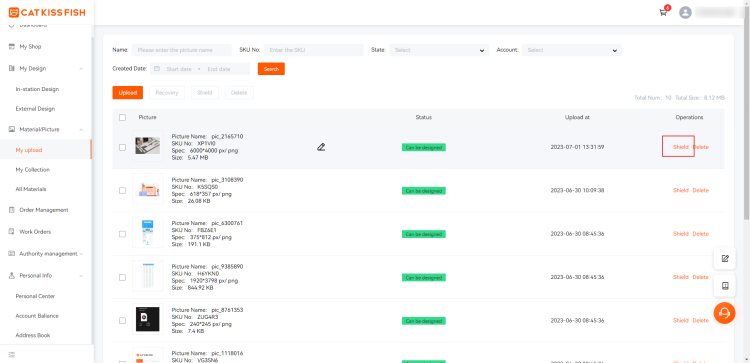Click the orange Upload button
This screenshot has height=363, width=750.
pyautogui.click(x=128, y=93)
